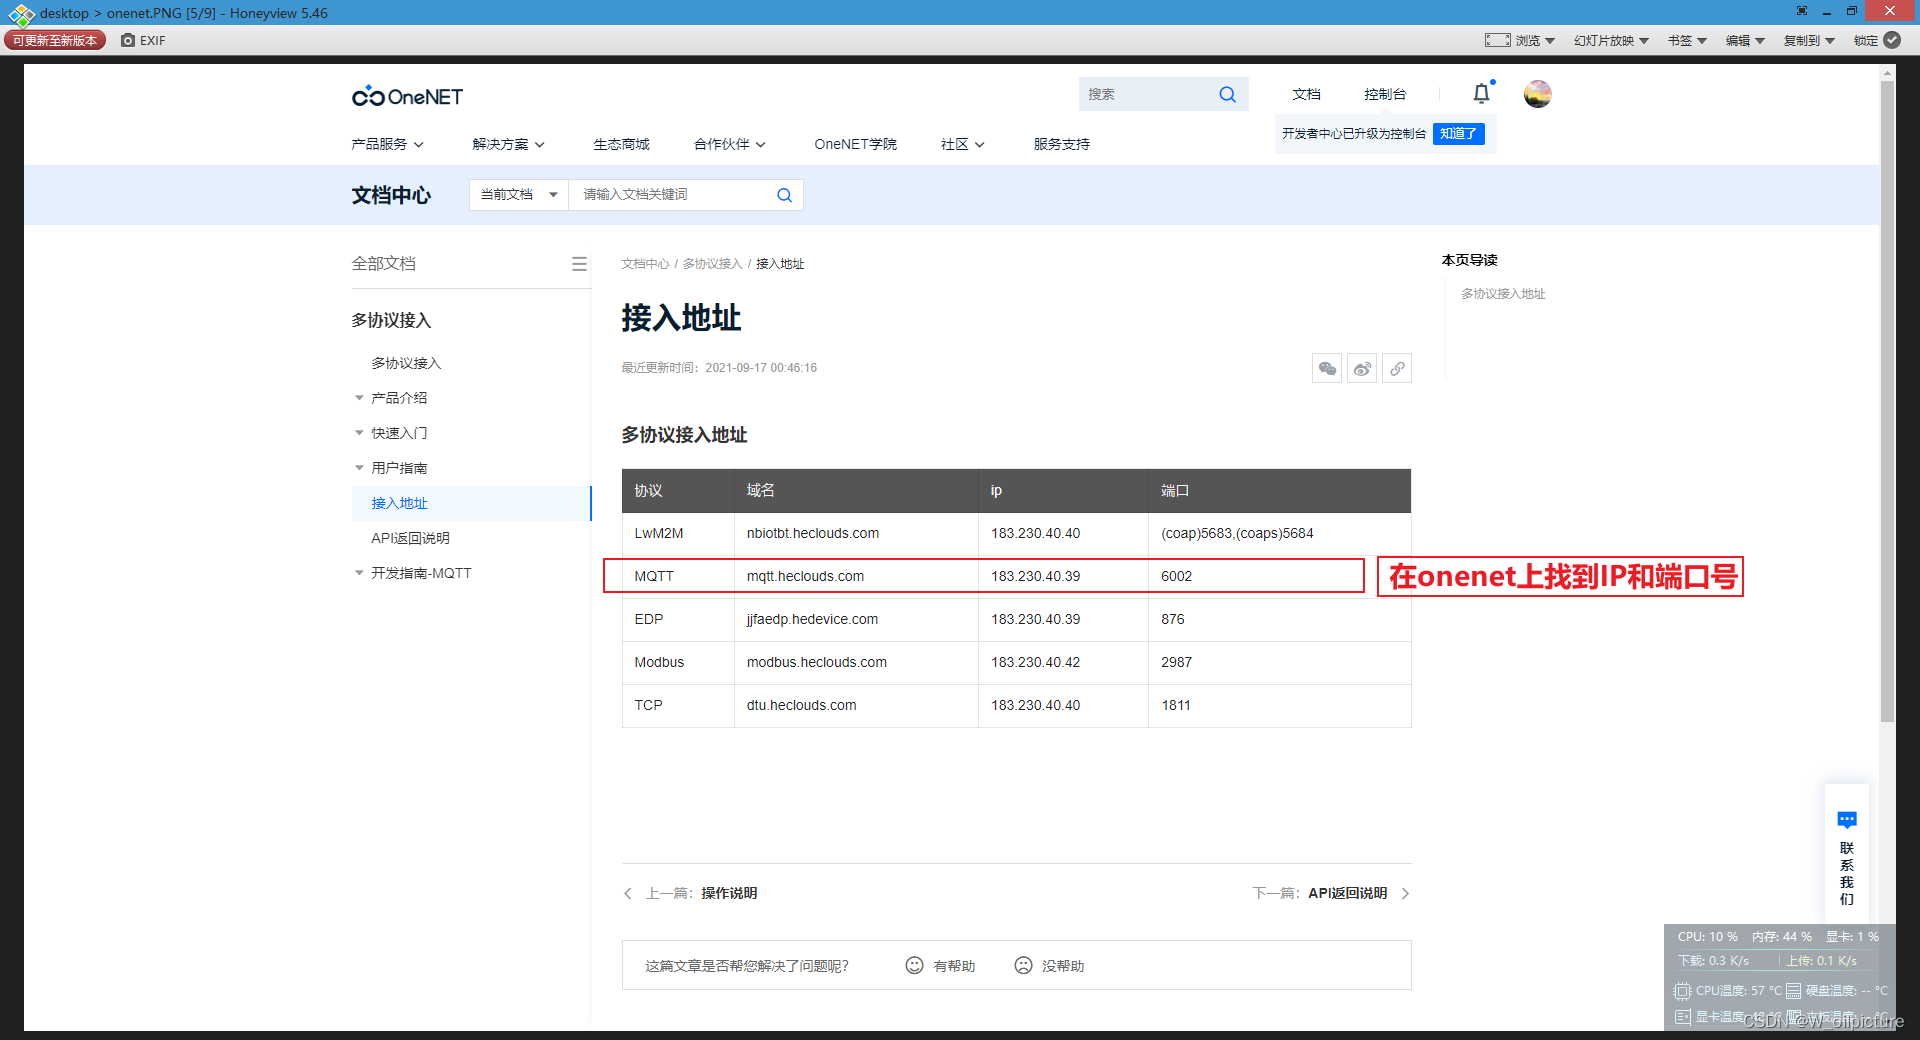1920x1040 pixels.
Task: Share the page via WeChat icon
Action: tap(1327, 368)
